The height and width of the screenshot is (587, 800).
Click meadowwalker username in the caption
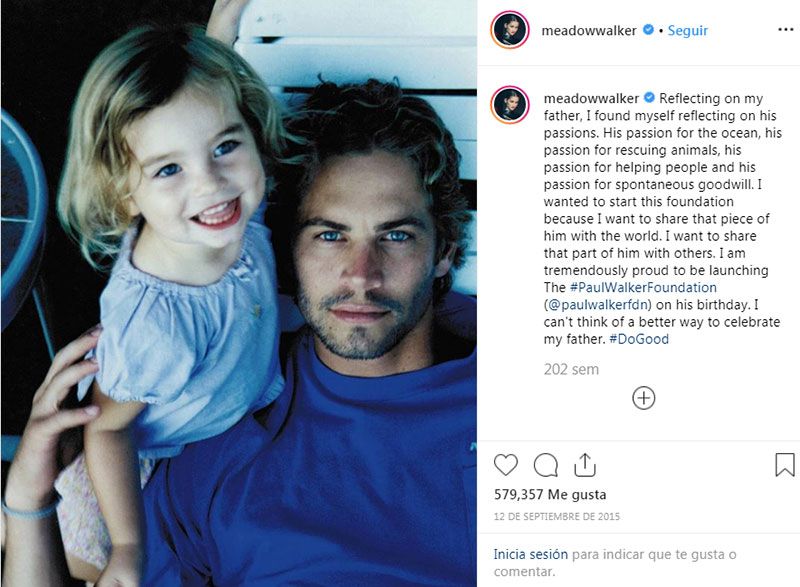pyautogui.click(x=591, y=98)
